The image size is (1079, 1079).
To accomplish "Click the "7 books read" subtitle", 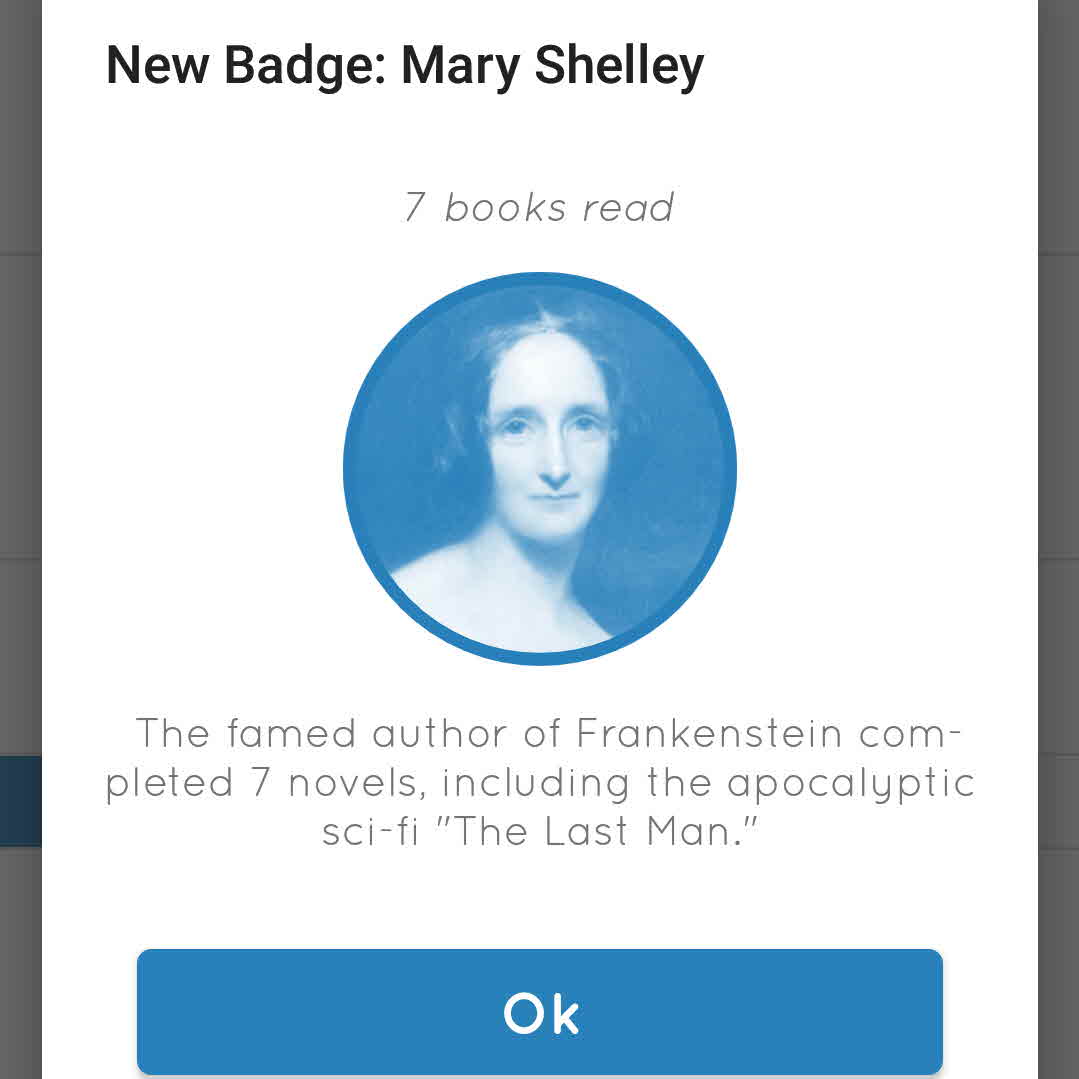I will pos(540,208).
